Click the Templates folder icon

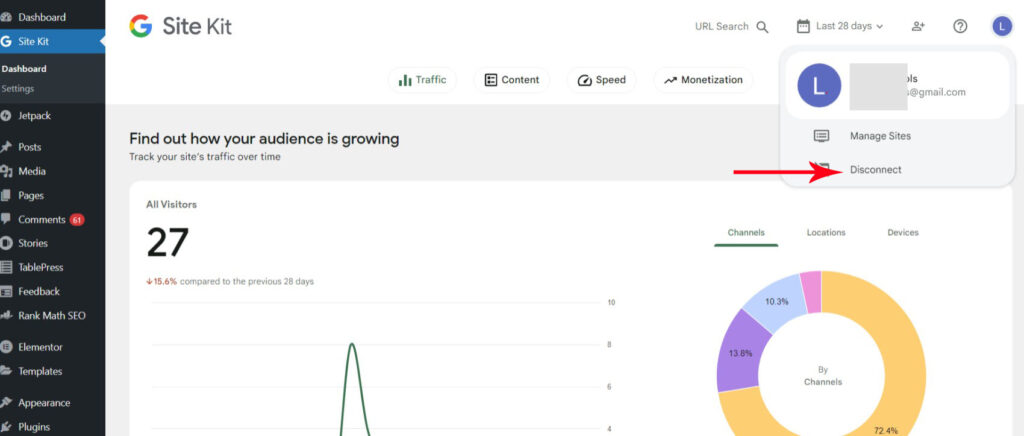(x=7, y=371)
